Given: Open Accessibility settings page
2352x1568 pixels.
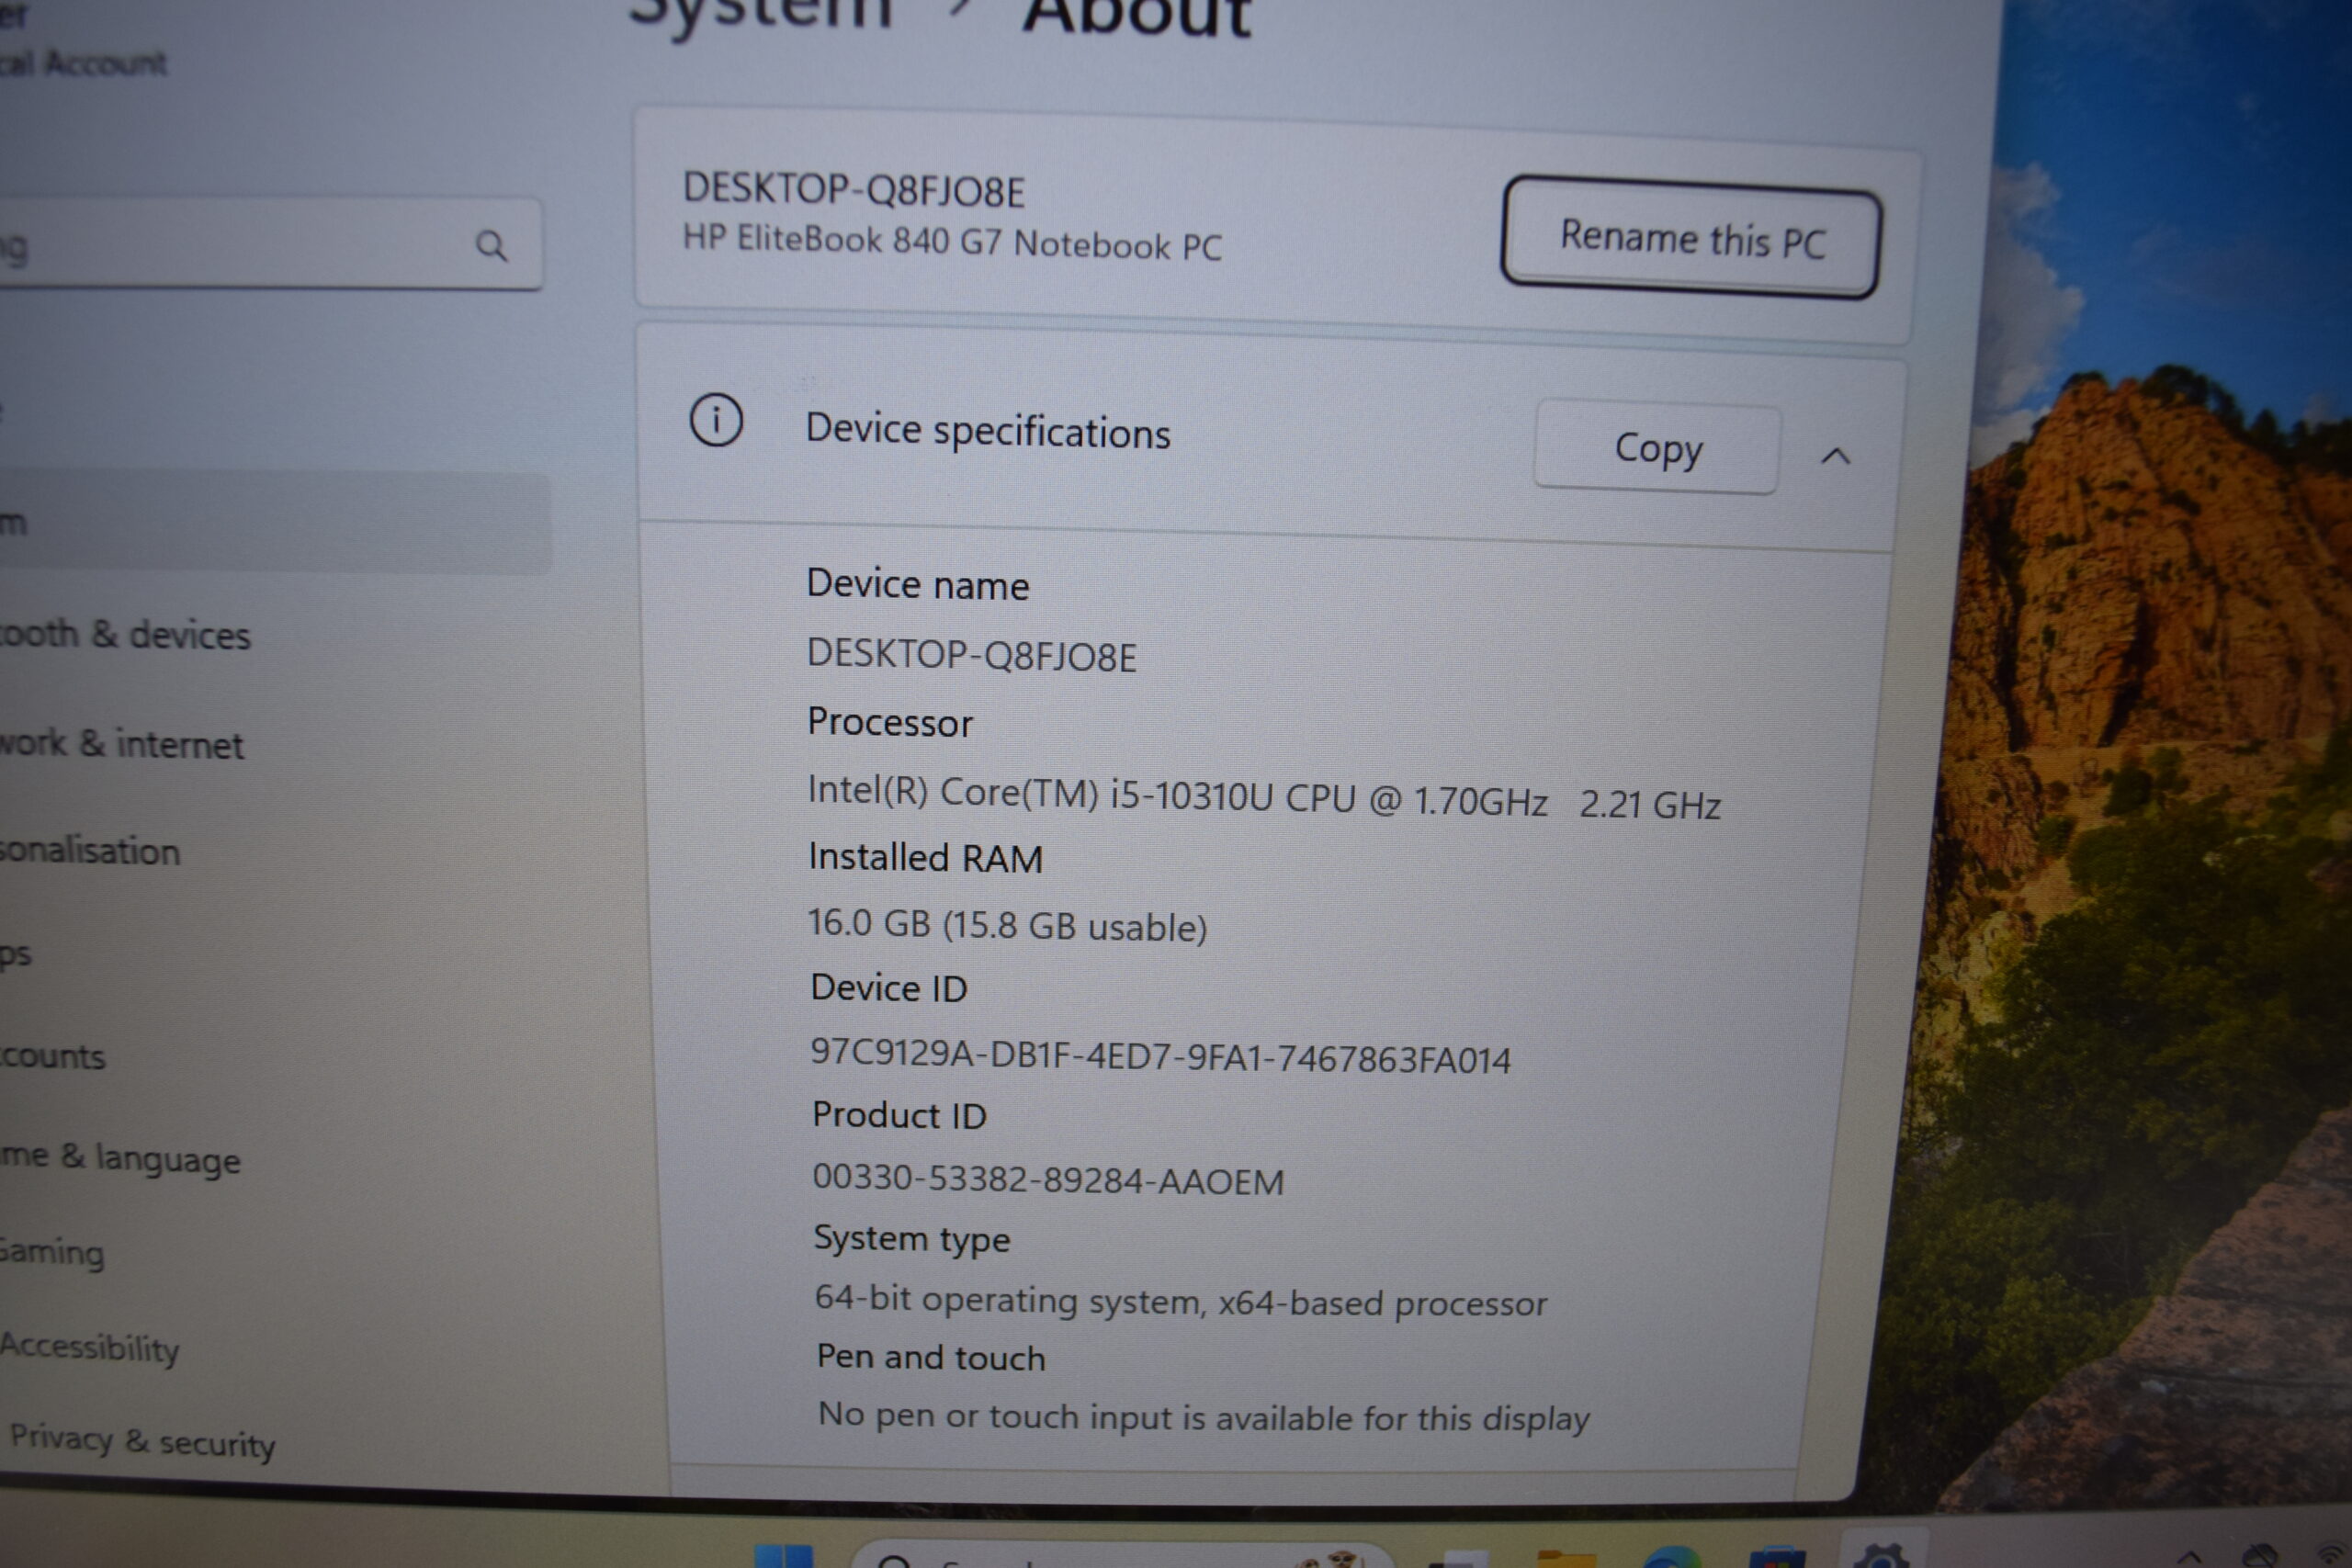Looking at the screenshot, I should pos(90,1348).
